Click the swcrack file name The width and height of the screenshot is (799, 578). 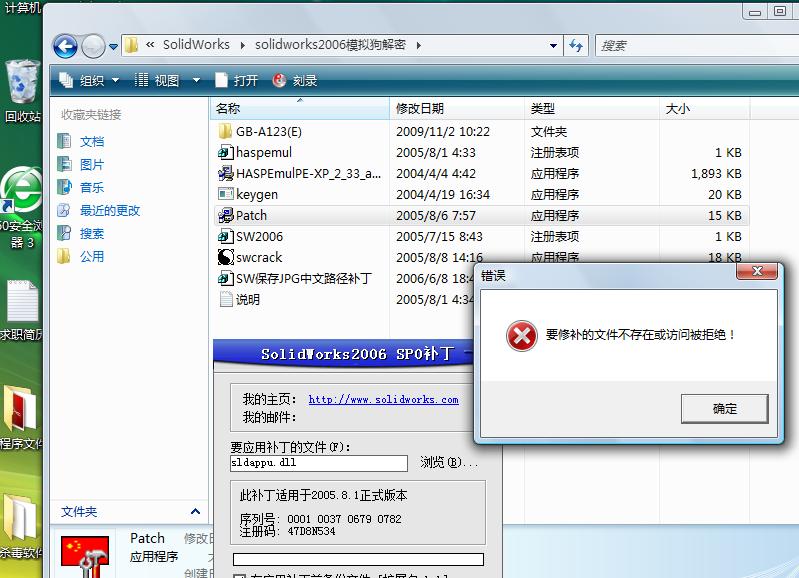[x=259, y=257]
